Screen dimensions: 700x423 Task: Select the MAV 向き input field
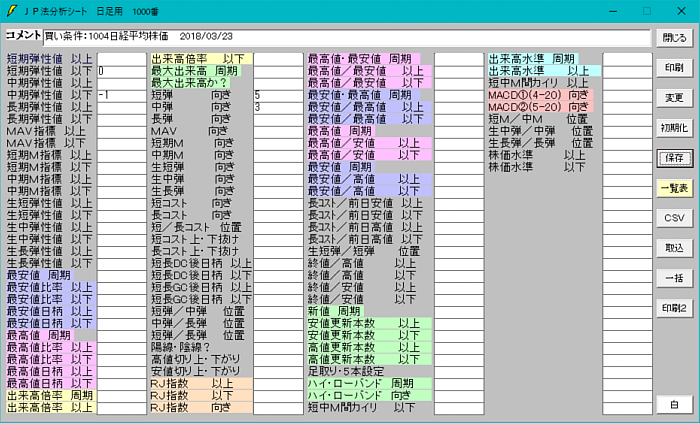click(x=279, y=132)
